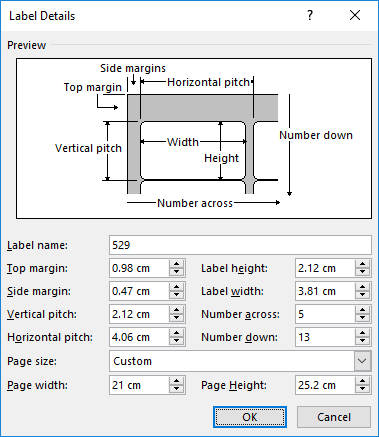The width and height of the screenshot is (379, 437).
Task: Click the Page Height value field
Action: click(x=325, y=385)
